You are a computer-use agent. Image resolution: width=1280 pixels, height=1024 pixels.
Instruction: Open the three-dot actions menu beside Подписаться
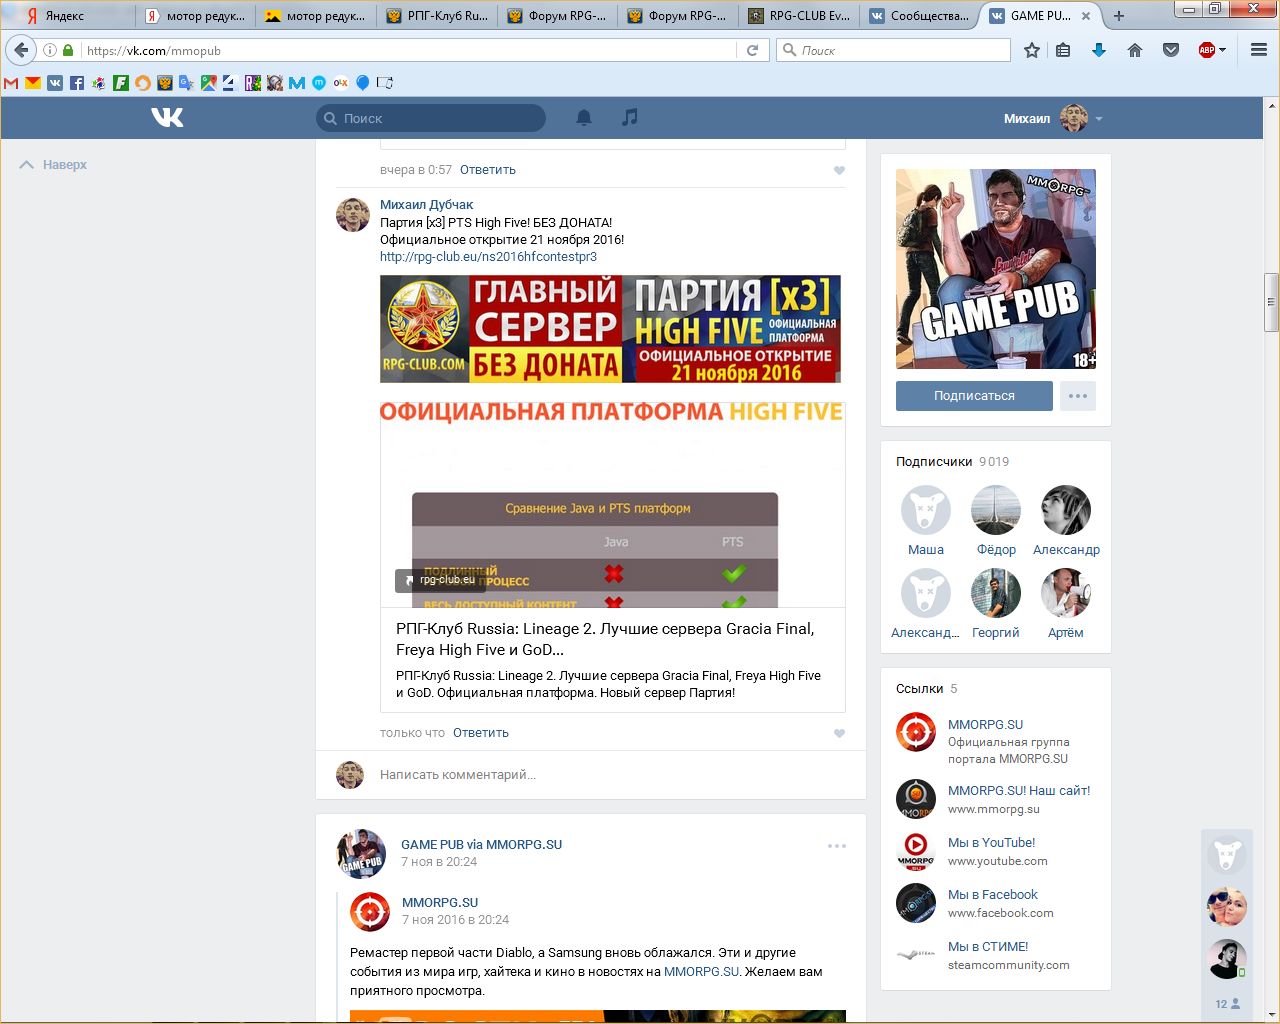point(1078,396)
